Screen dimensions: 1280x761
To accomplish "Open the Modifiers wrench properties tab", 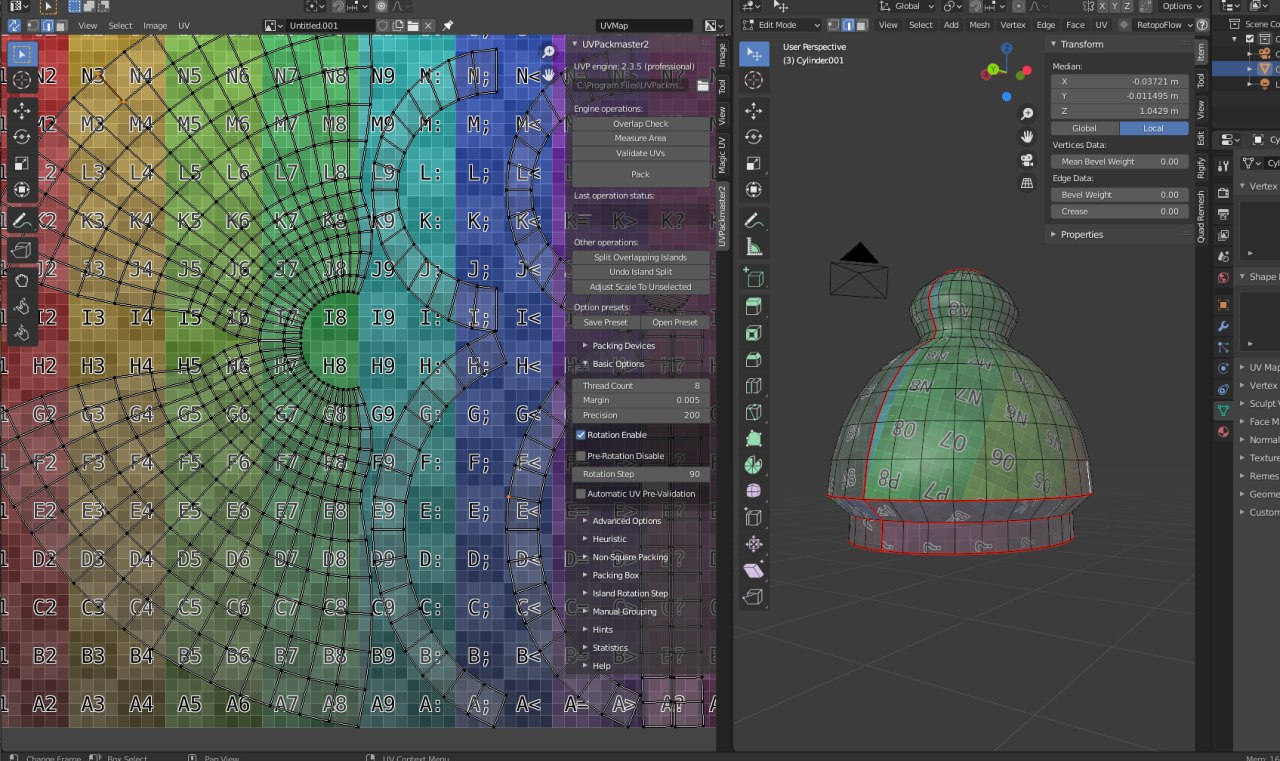I will (1223, 326).
